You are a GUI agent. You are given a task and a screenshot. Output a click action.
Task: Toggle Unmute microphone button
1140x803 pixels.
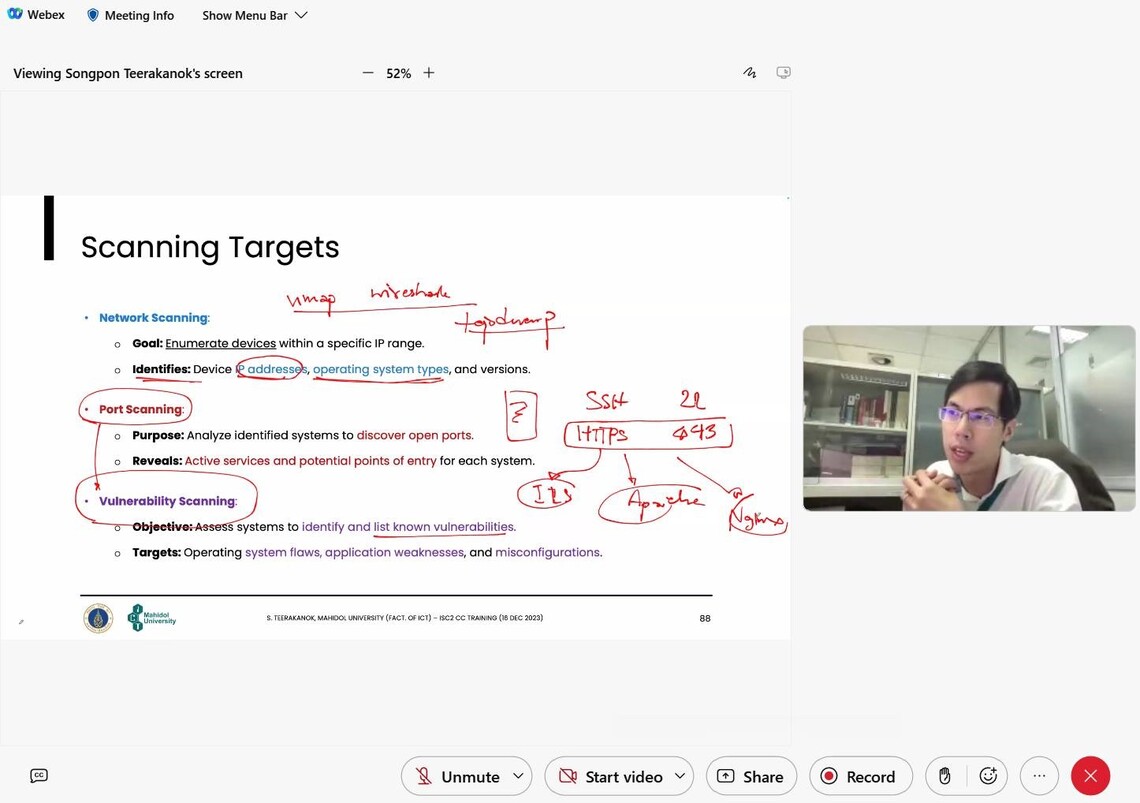(458, 776)
